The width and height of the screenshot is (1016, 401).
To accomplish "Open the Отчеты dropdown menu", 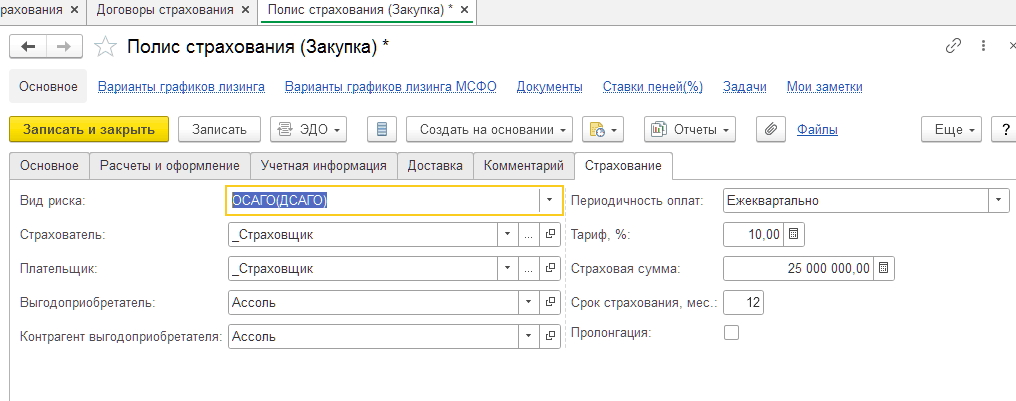I will [x=690, y=129].
